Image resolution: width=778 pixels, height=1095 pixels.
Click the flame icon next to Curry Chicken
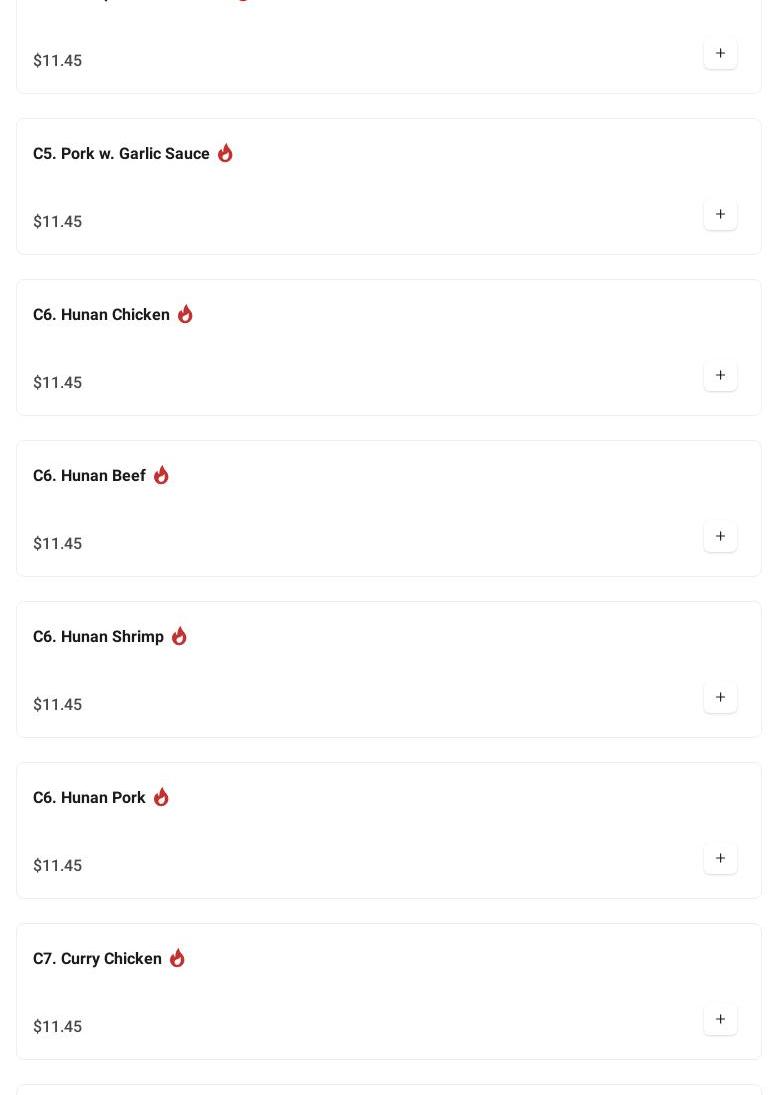click(177, 958)
